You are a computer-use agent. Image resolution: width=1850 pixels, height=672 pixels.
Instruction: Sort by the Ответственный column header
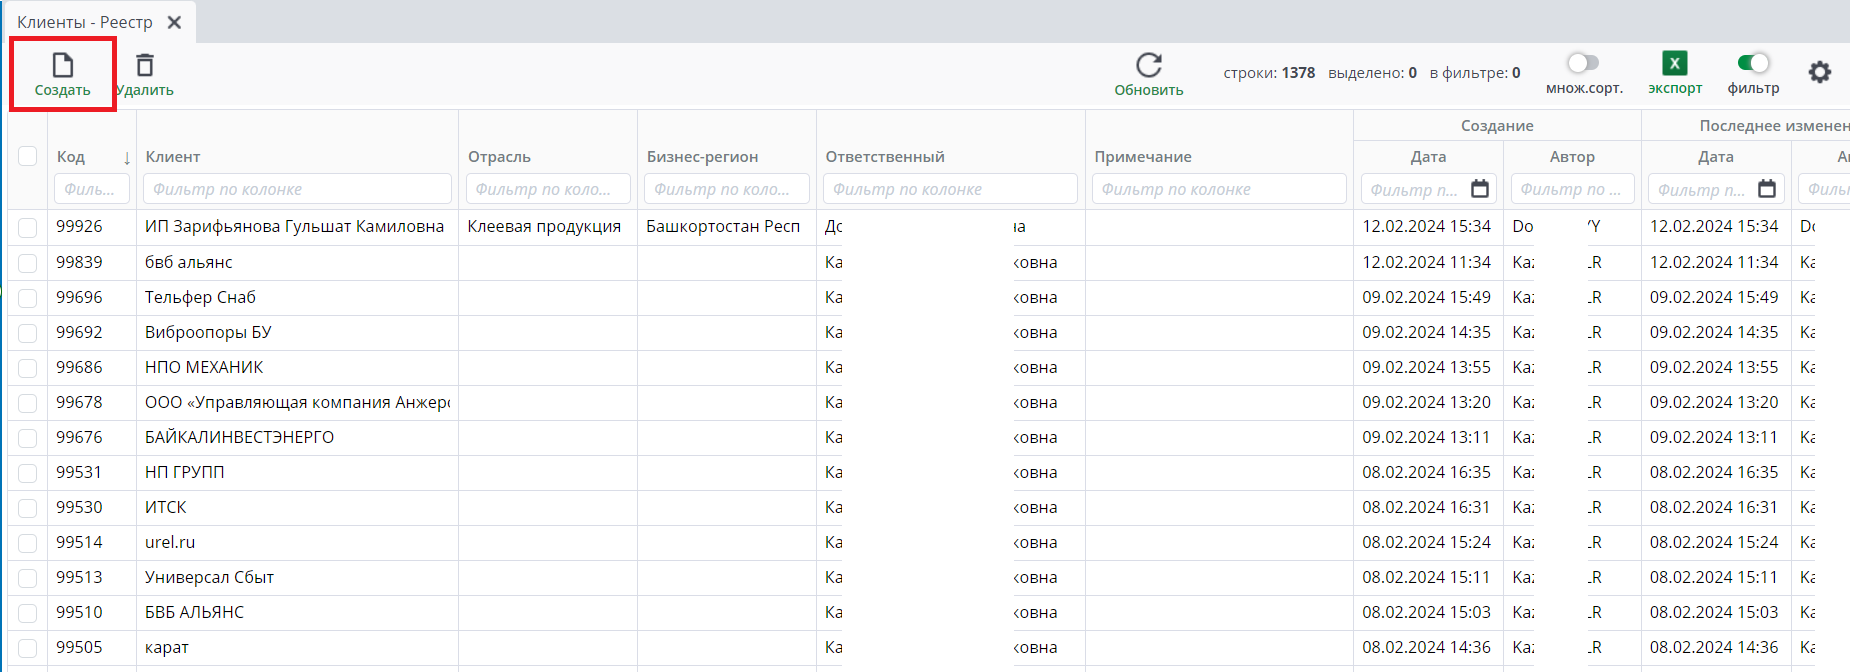click(x=884, y=157)
